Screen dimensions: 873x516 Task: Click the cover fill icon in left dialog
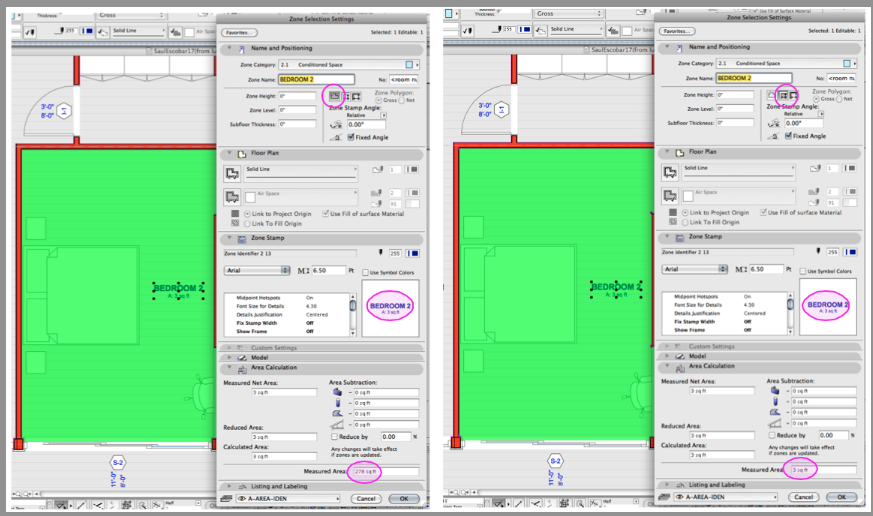232,197
